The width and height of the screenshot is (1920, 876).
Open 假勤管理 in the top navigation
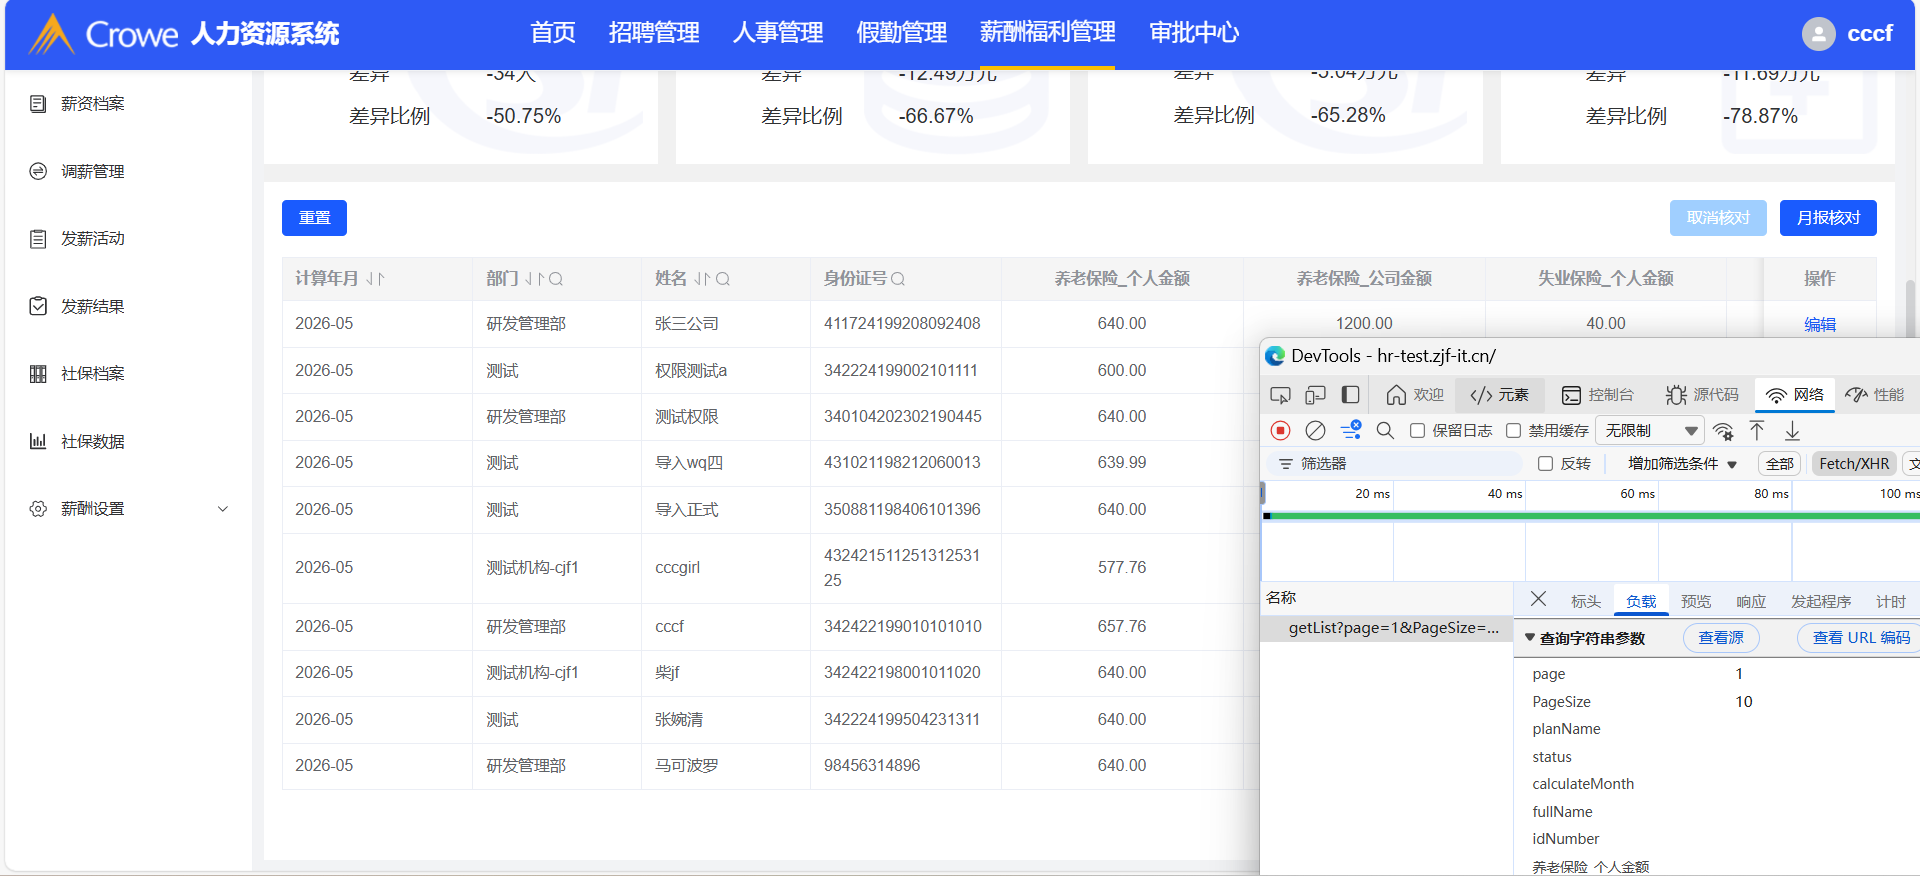901,33
